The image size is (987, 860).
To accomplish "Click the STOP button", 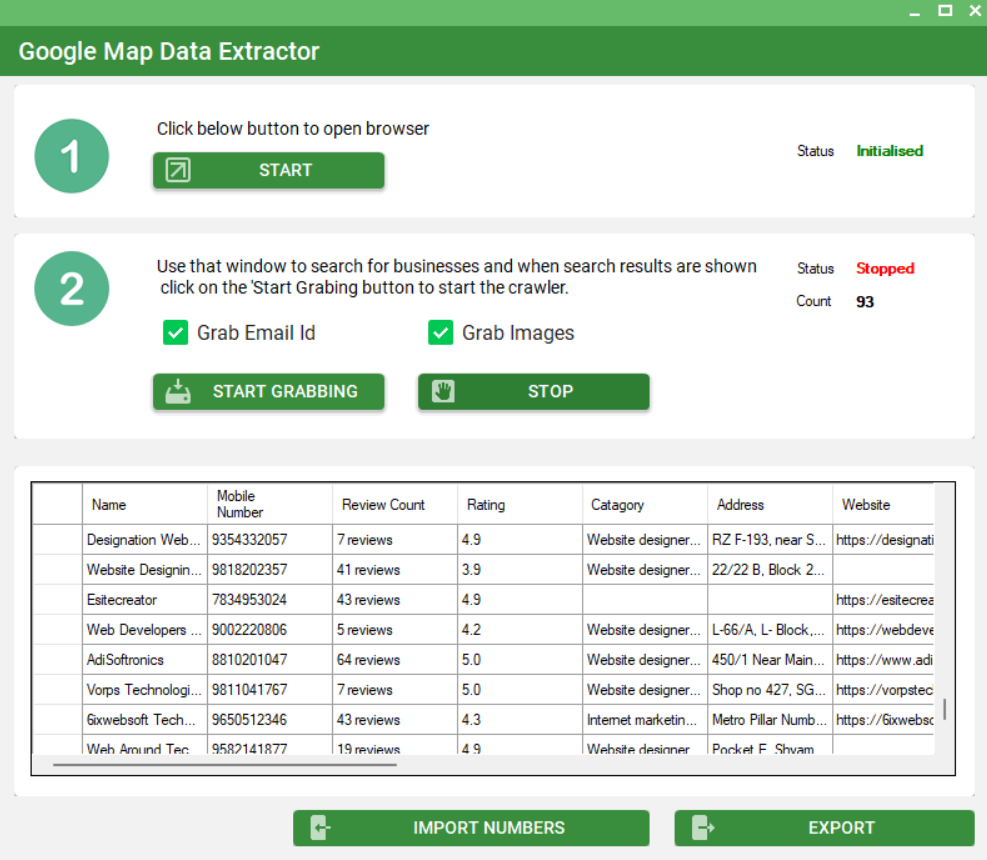I will click(534, 392).
